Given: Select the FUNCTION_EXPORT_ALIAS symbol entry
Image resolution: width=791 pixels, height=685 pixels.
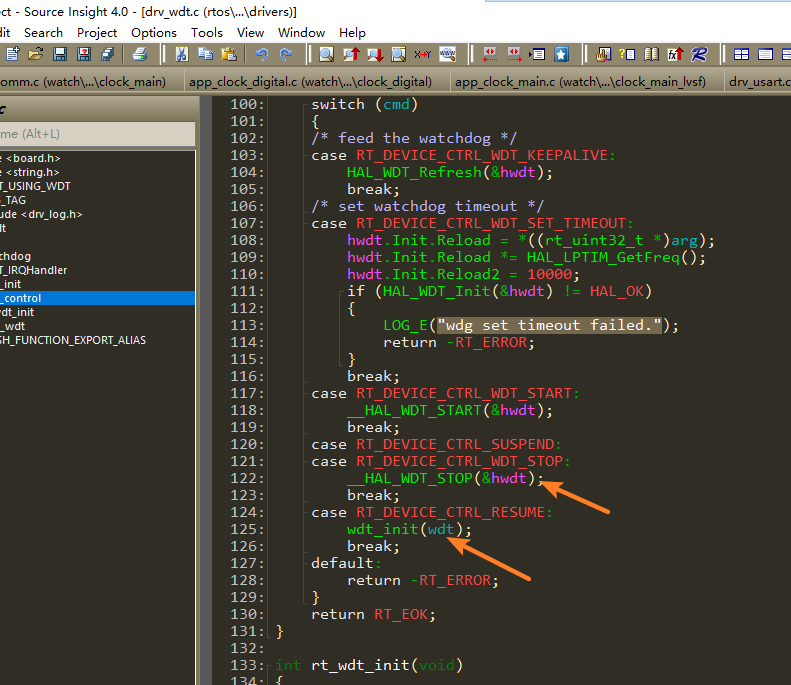Looking at the screenshot, I should click(73, 340).
